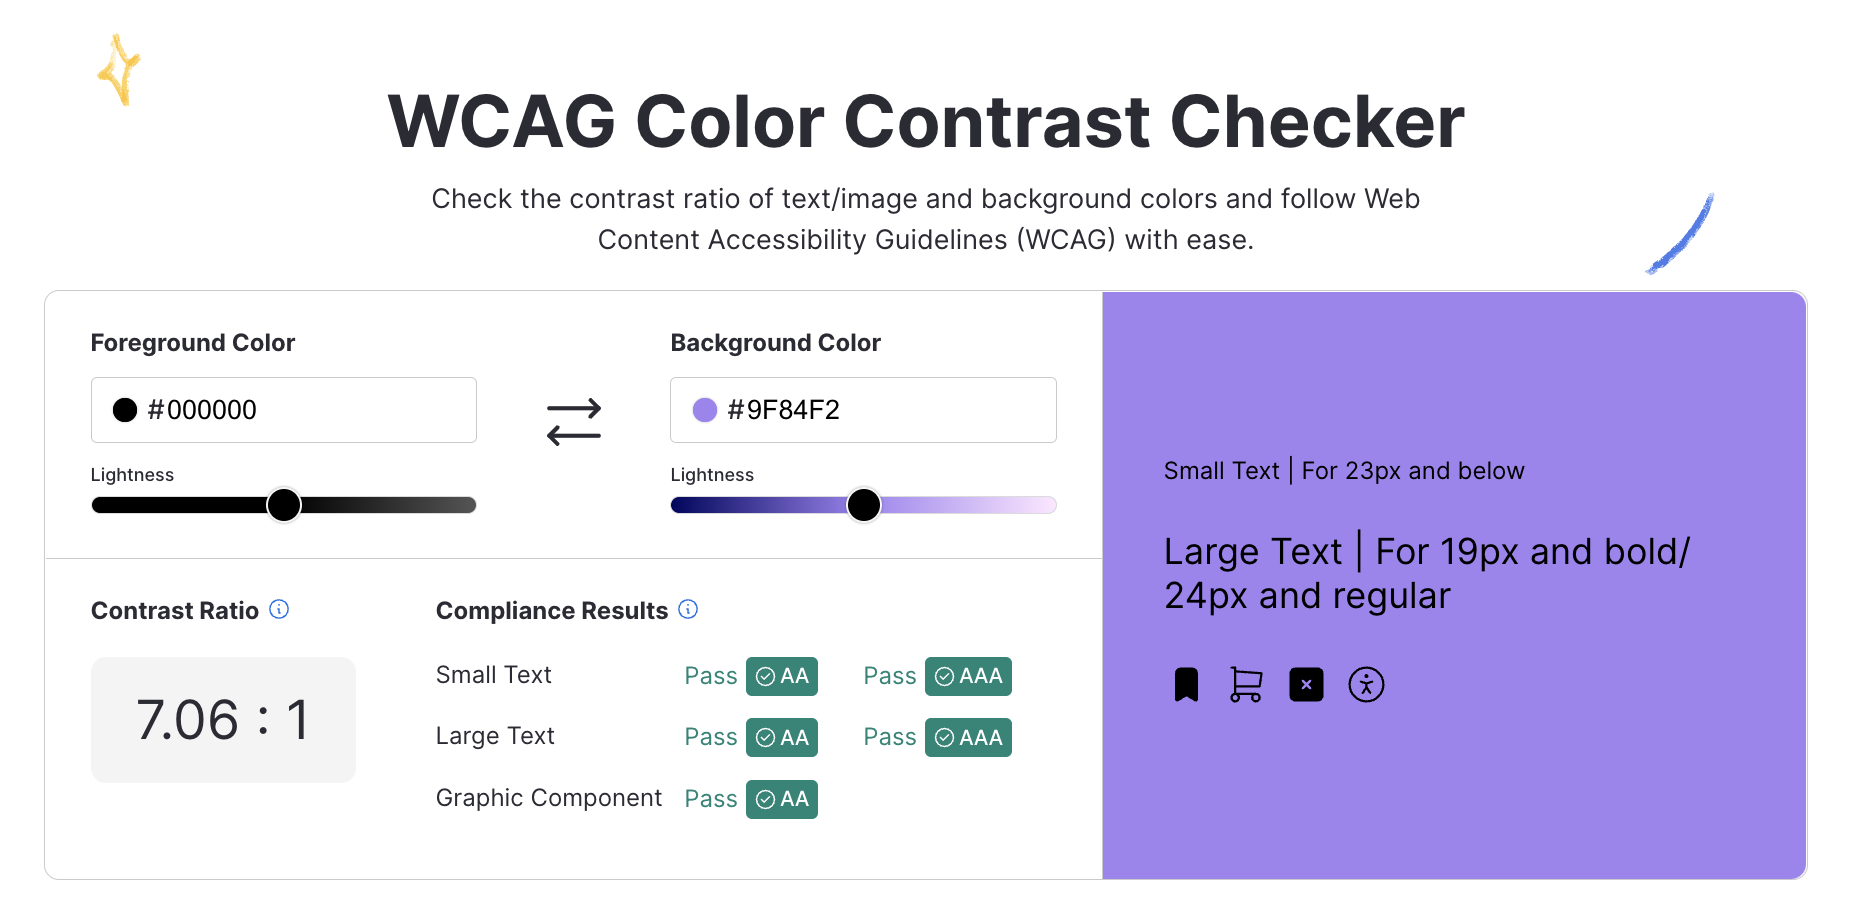Screen dimensions: 1852x904
Task: Click the black foreground color circle
Action: (124, 409)
